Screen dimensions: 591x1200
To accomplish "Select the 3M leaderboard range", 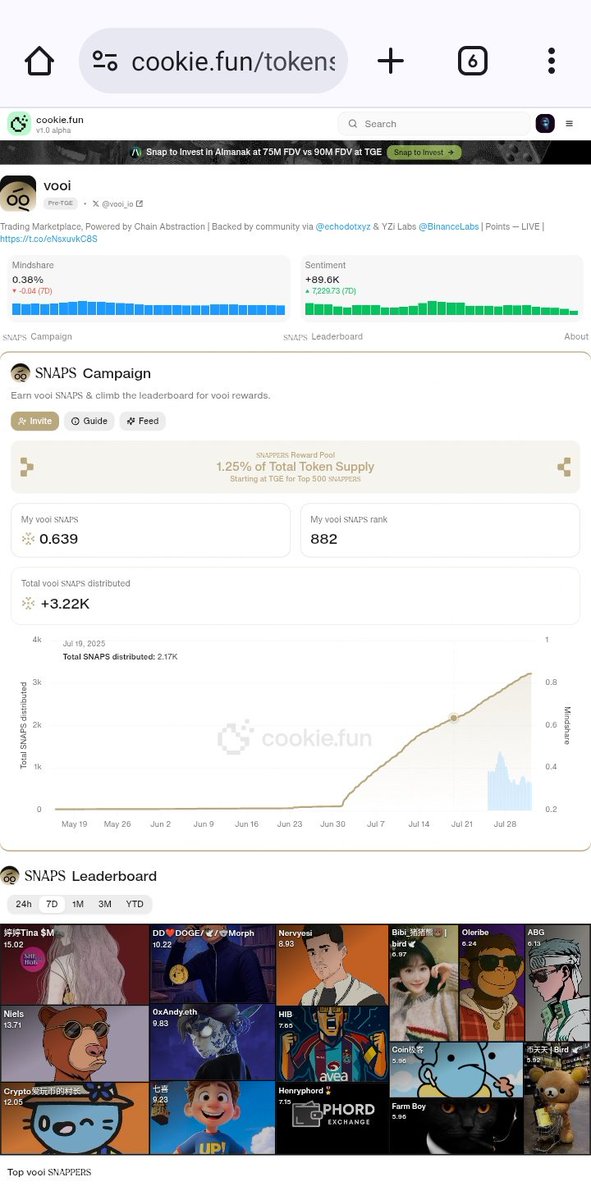I will pyautogui.click(x=105, y=904).
